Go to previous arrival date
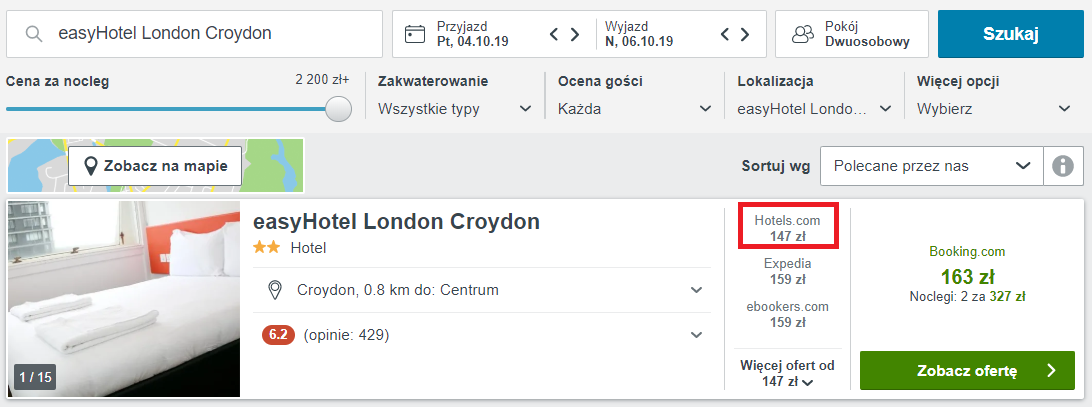 (x=554, y=34)
